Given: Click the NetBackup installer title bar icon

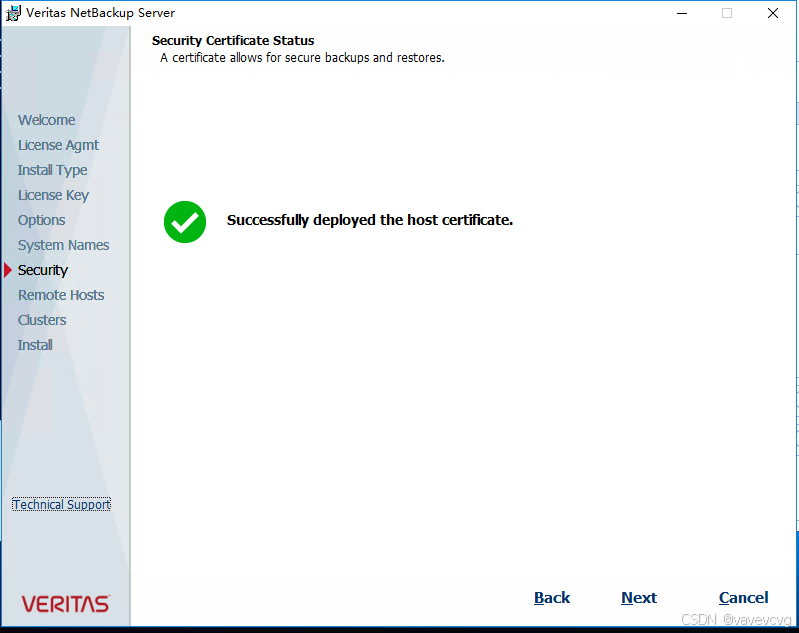Looking at the screenshot, I should [x=13, y=13].
